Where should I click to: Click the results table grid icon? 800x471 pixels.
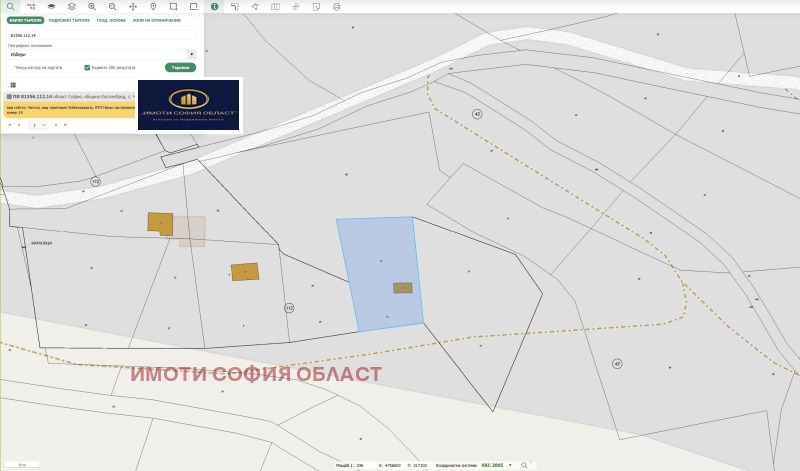click(13, 85)
